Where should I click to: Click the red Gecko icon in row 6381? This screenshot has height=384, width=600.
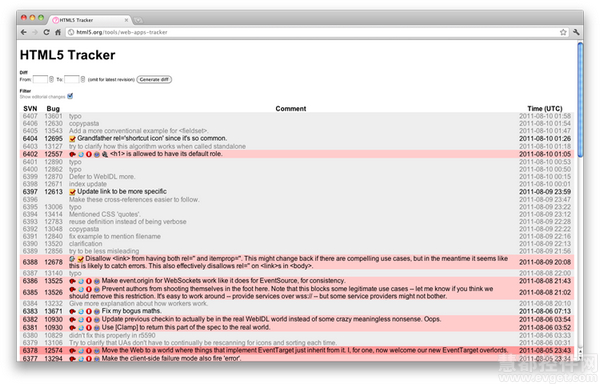tap(72, 328)
